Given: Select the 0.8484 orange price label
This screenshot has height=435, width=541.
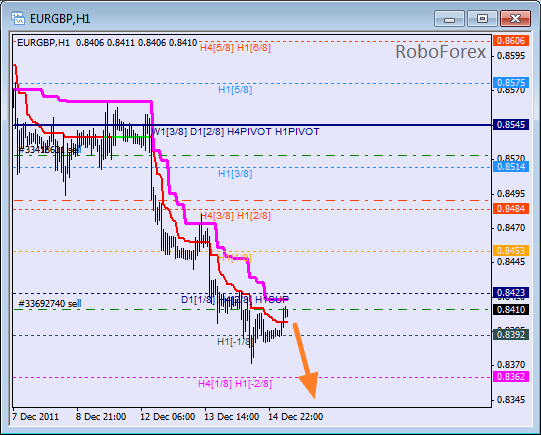Looking at the screenshot, I should click(511, 209).
